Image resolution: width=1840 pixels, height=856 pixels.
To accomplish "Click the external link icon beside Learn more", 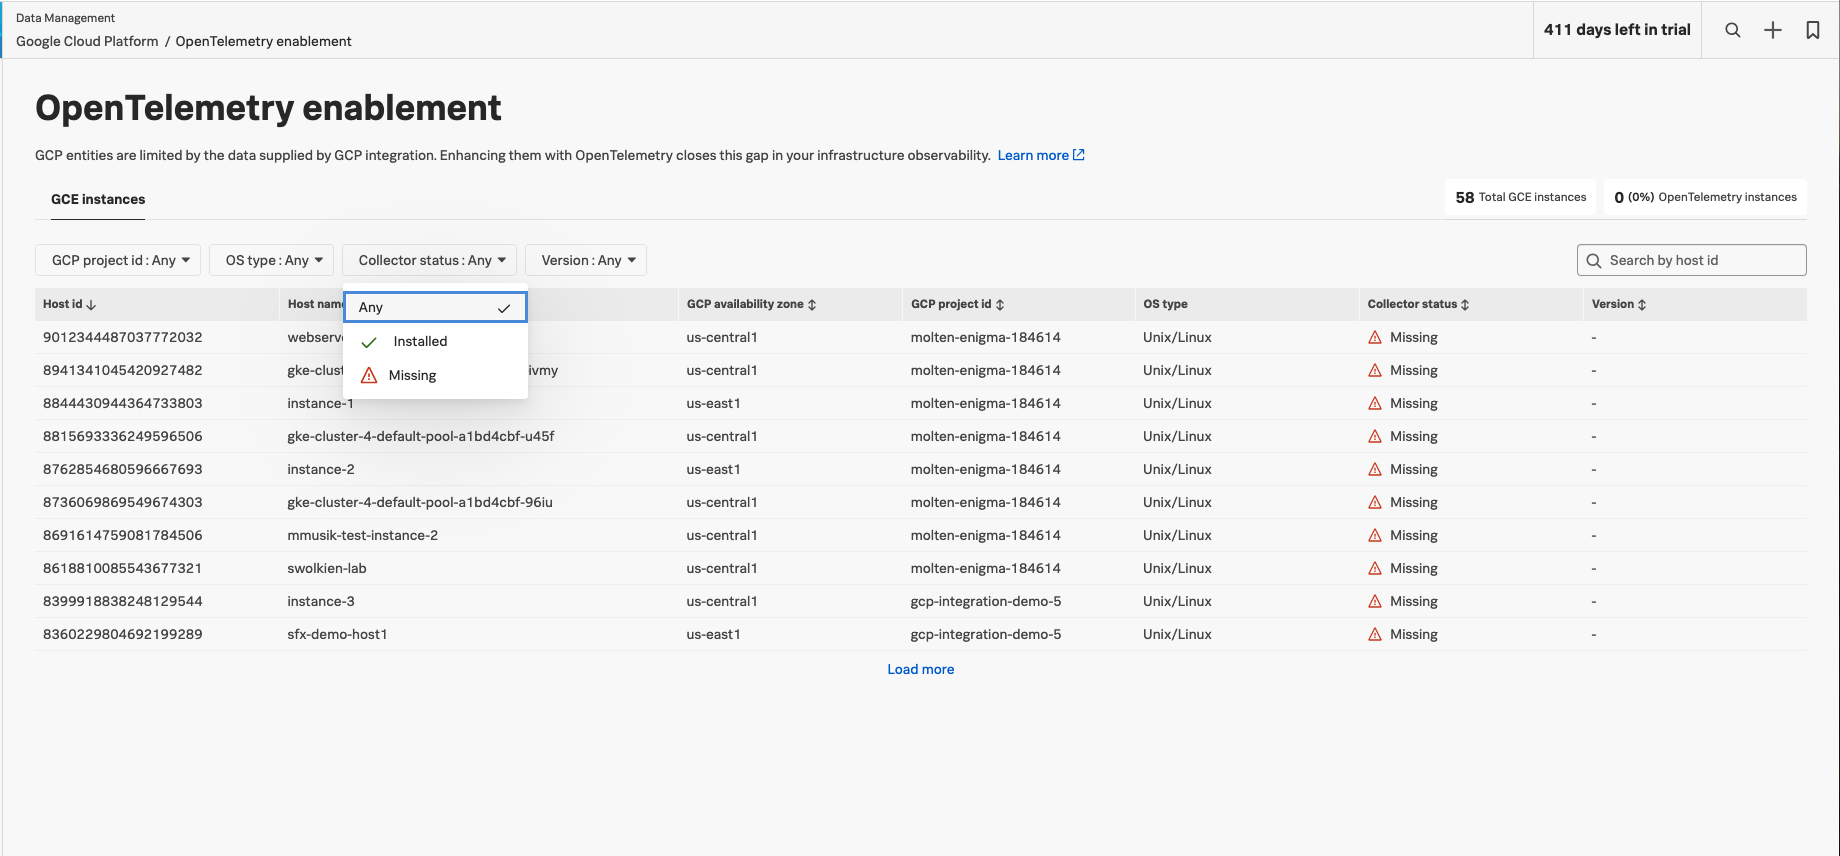I will point(1079,155).
